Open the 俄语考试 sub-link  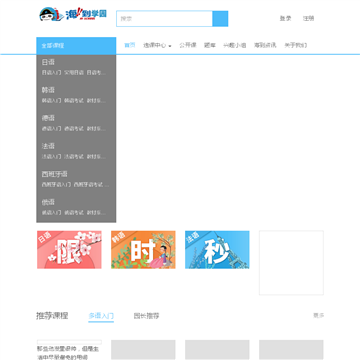click(74, 212)
